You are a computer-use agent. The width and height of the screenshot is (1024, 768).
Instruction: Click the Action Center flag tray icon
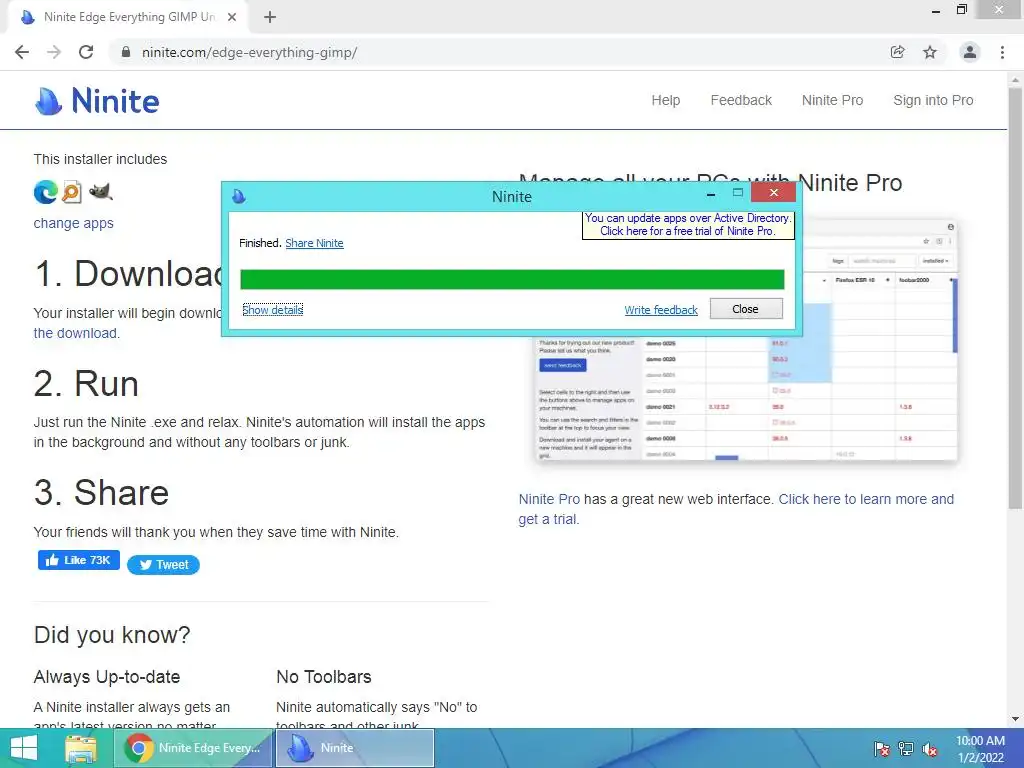[x=882, y=749]
